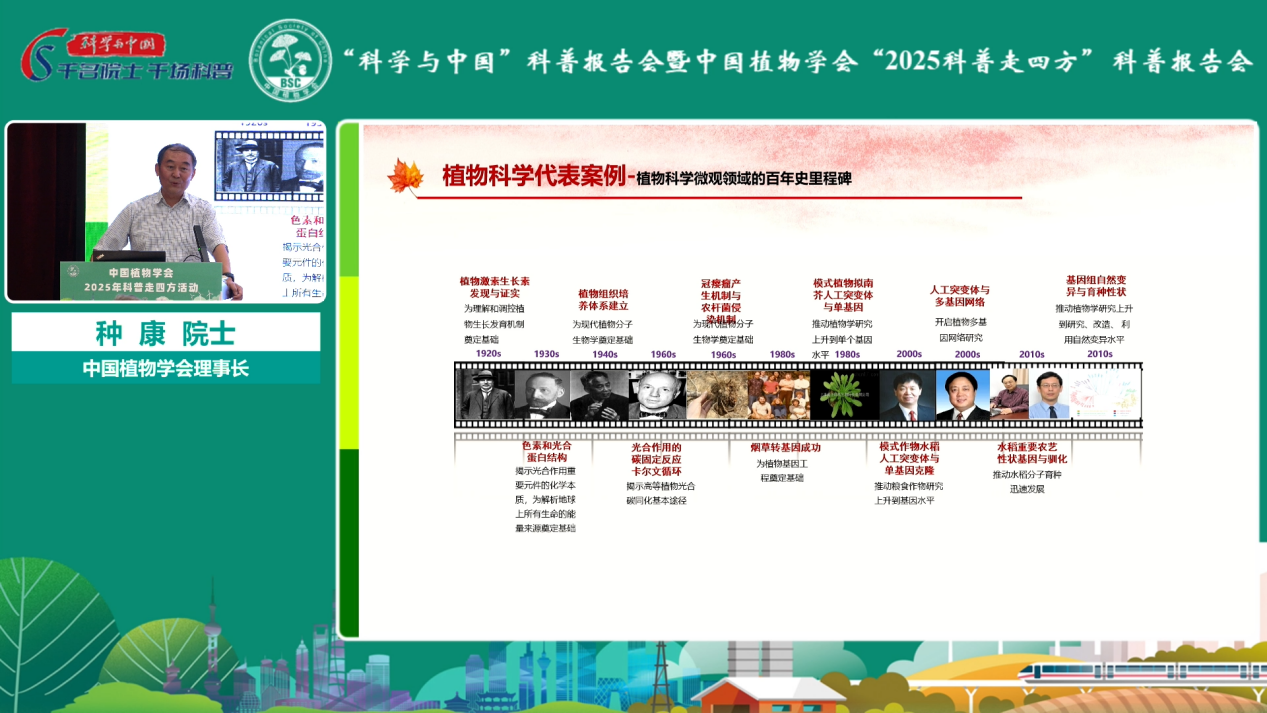
Task: Click the 种康 院士 name banner
Action: [166, 333]
